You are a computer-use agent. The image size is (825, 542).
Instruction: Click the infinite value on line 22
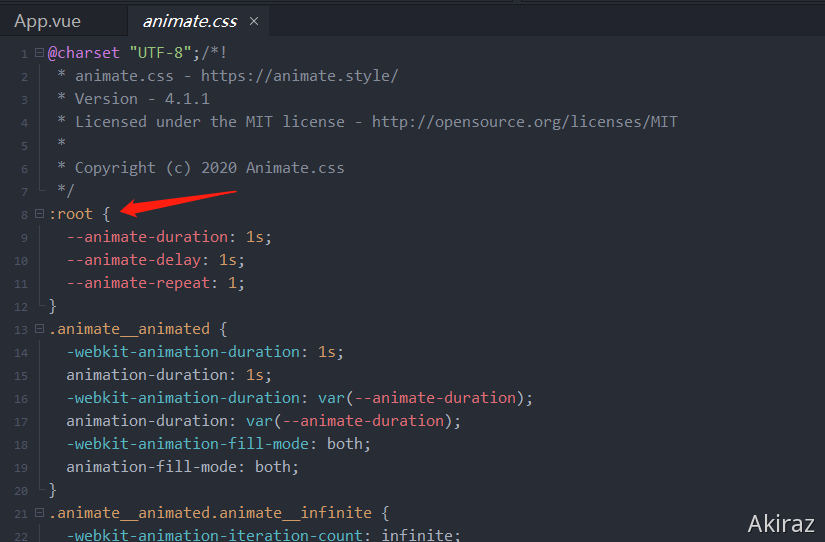pos(418,536)
